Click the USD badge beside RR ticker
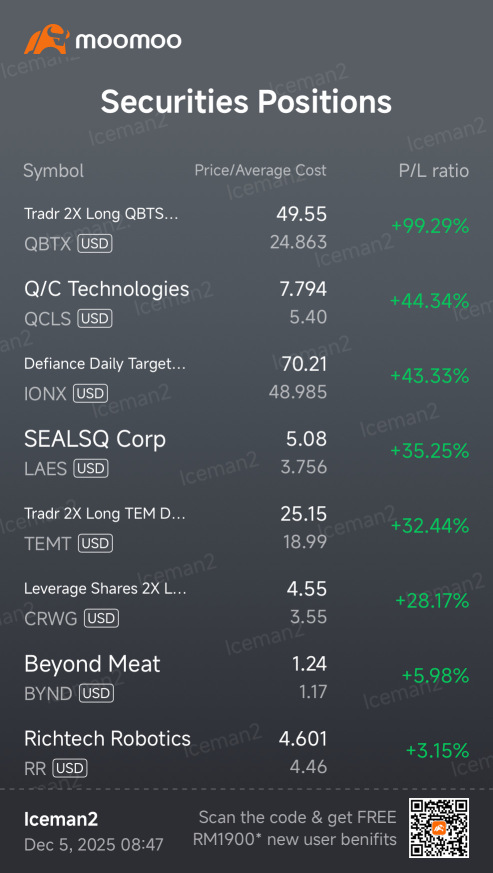This screenshot has height=873, width=493. tap(70, 769)
